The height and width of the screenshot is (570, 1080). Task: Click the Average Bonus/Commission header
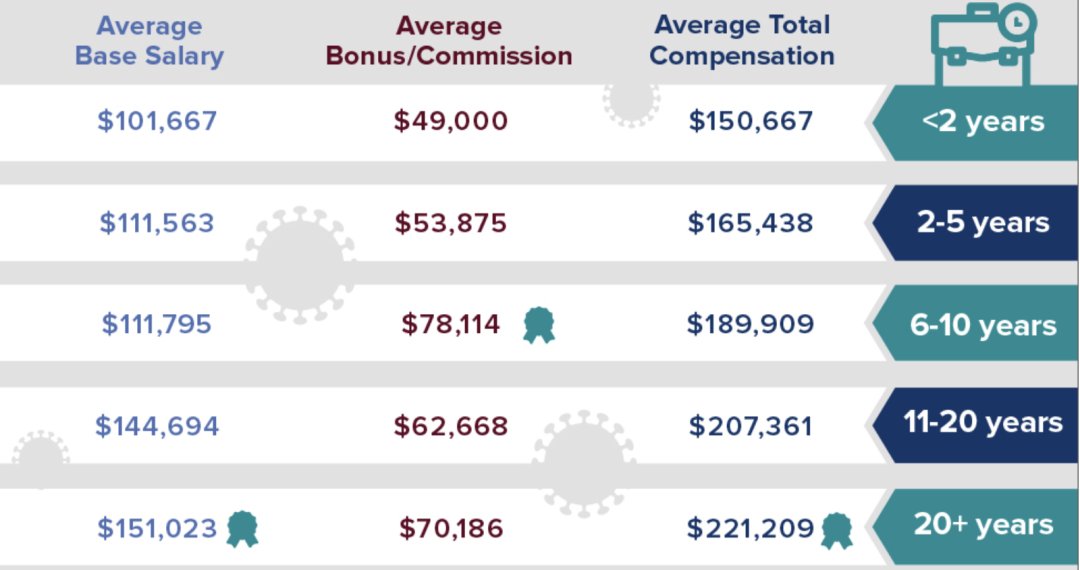[x=449, y=41]
